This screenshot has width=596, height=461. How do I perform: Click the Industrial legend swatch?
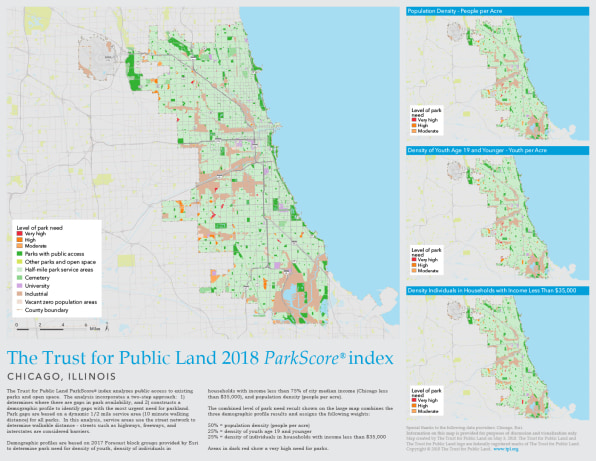(19, 294)
